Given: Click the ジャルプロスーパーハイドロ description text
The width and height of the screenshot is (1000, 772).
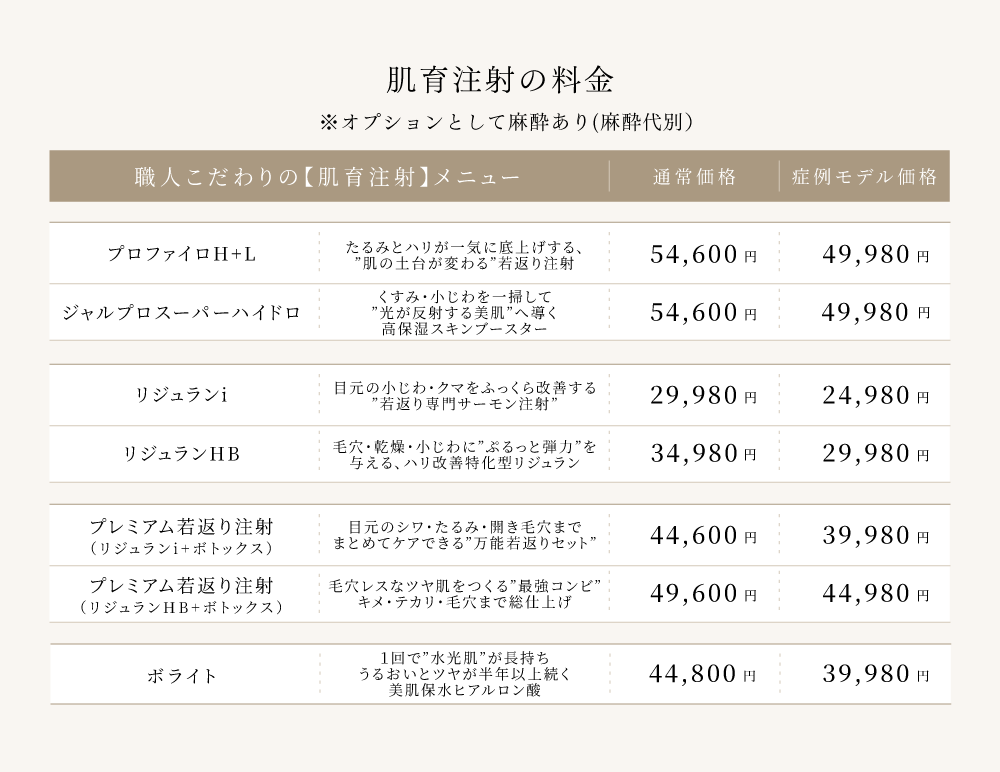Looking at the screenshot, I should [x=463, y=313].
